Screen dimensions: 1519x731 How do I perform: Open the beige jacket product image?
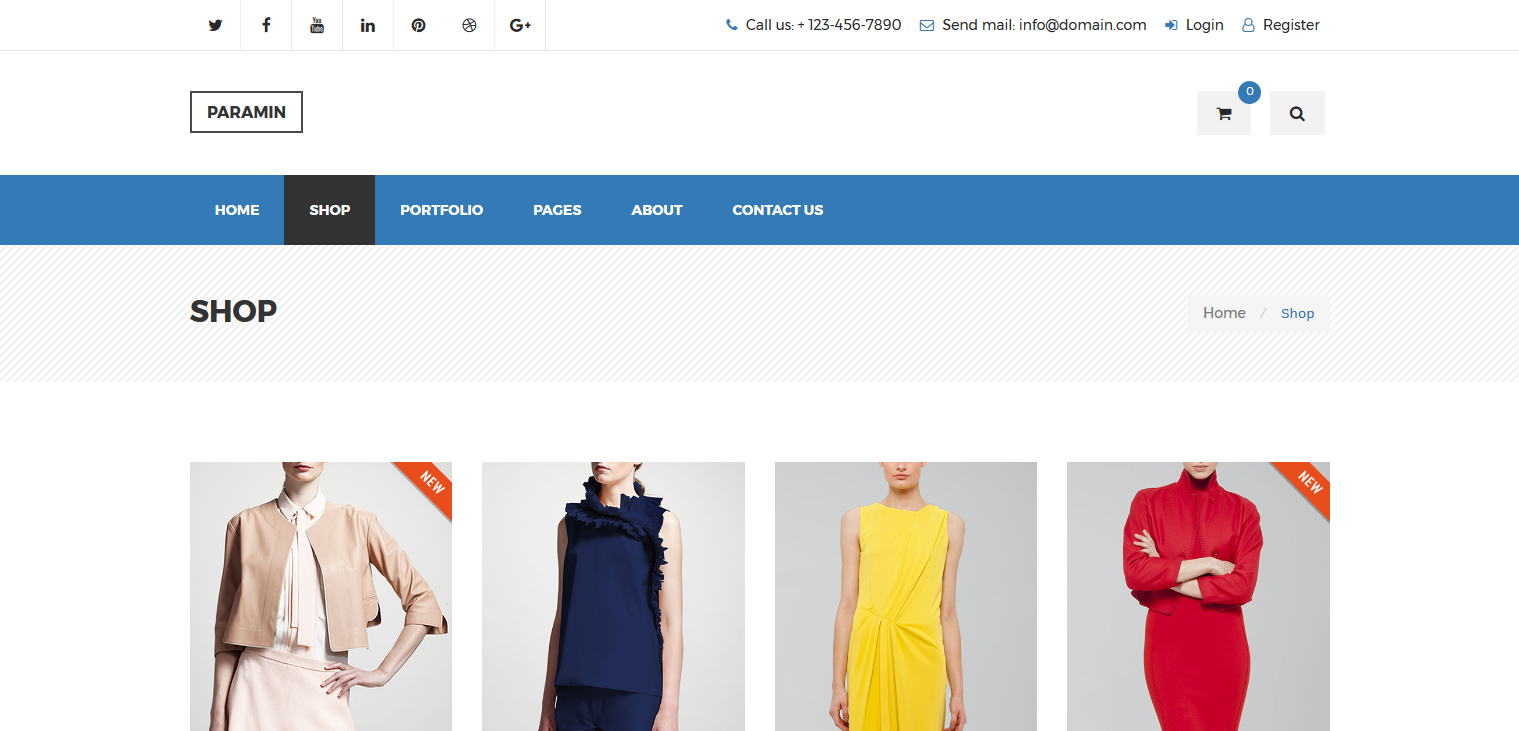(321, 597)
